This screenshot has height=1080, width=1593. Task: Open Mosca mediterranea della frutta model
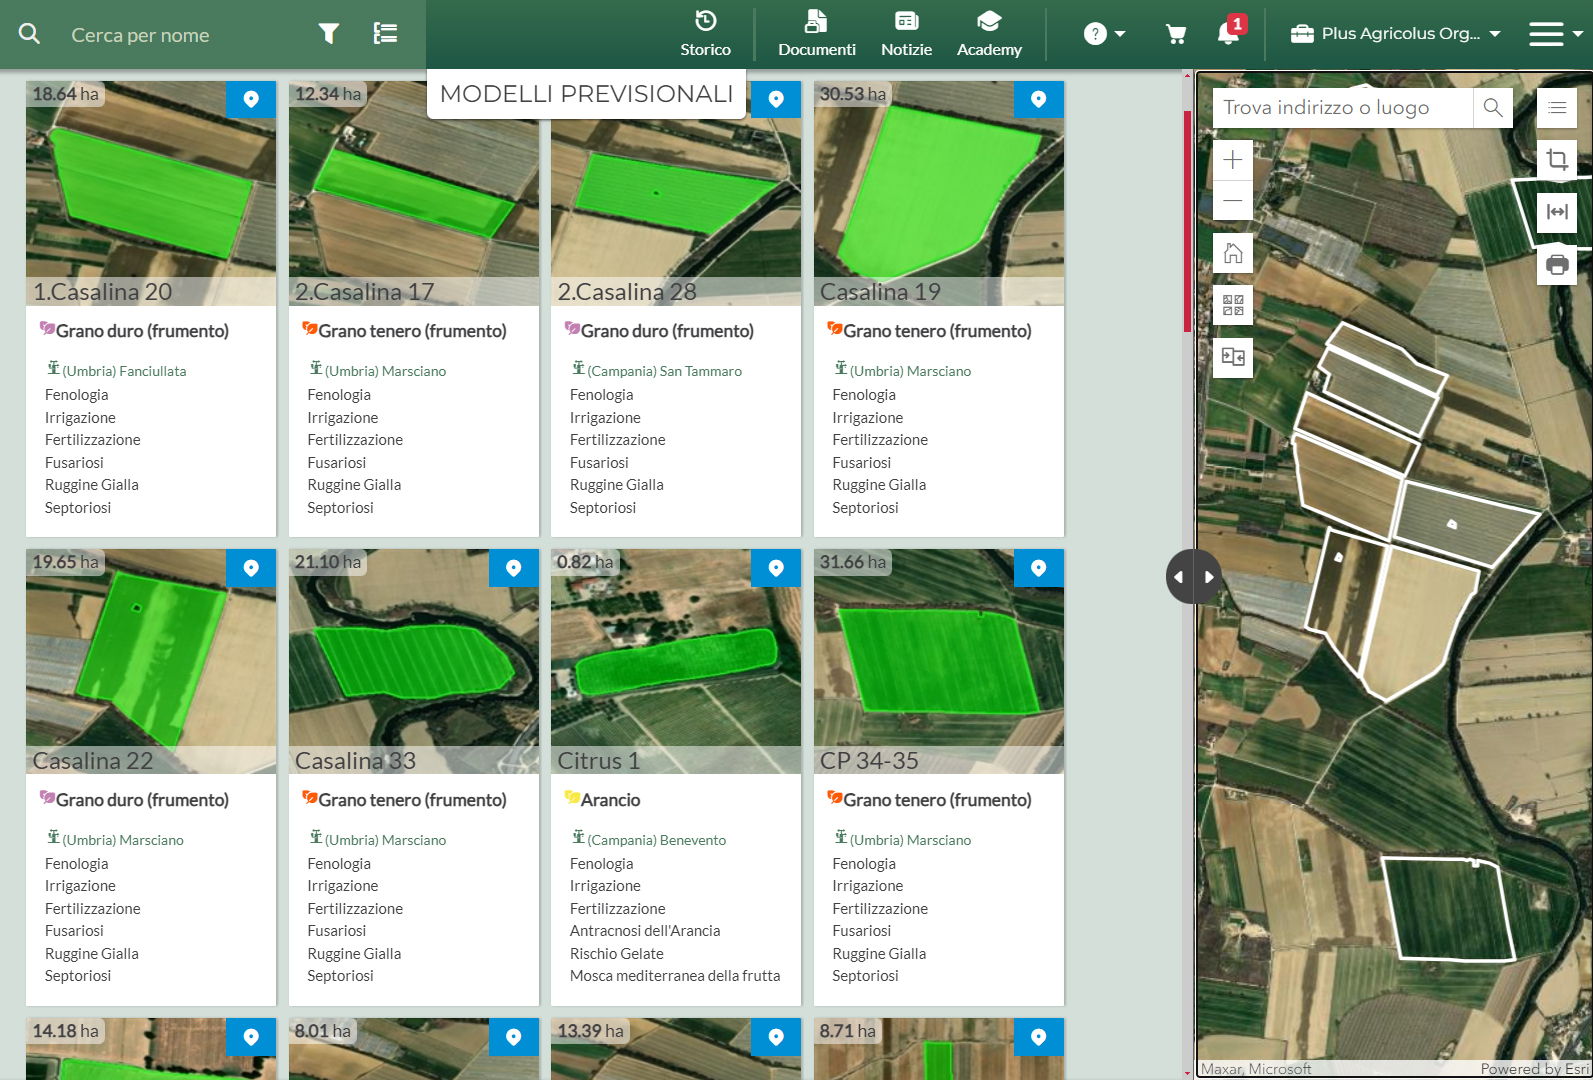[675, 976]
